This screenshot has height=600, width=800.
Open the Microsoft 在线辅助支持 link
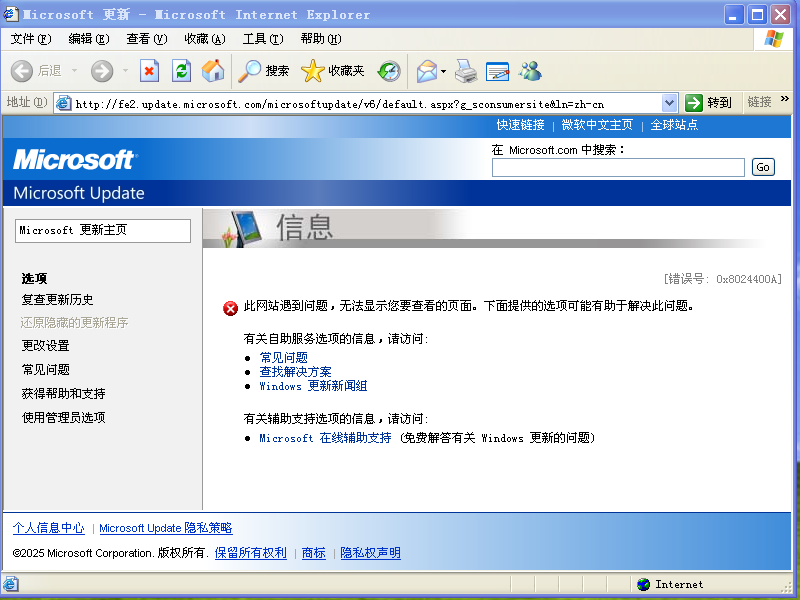326,438
